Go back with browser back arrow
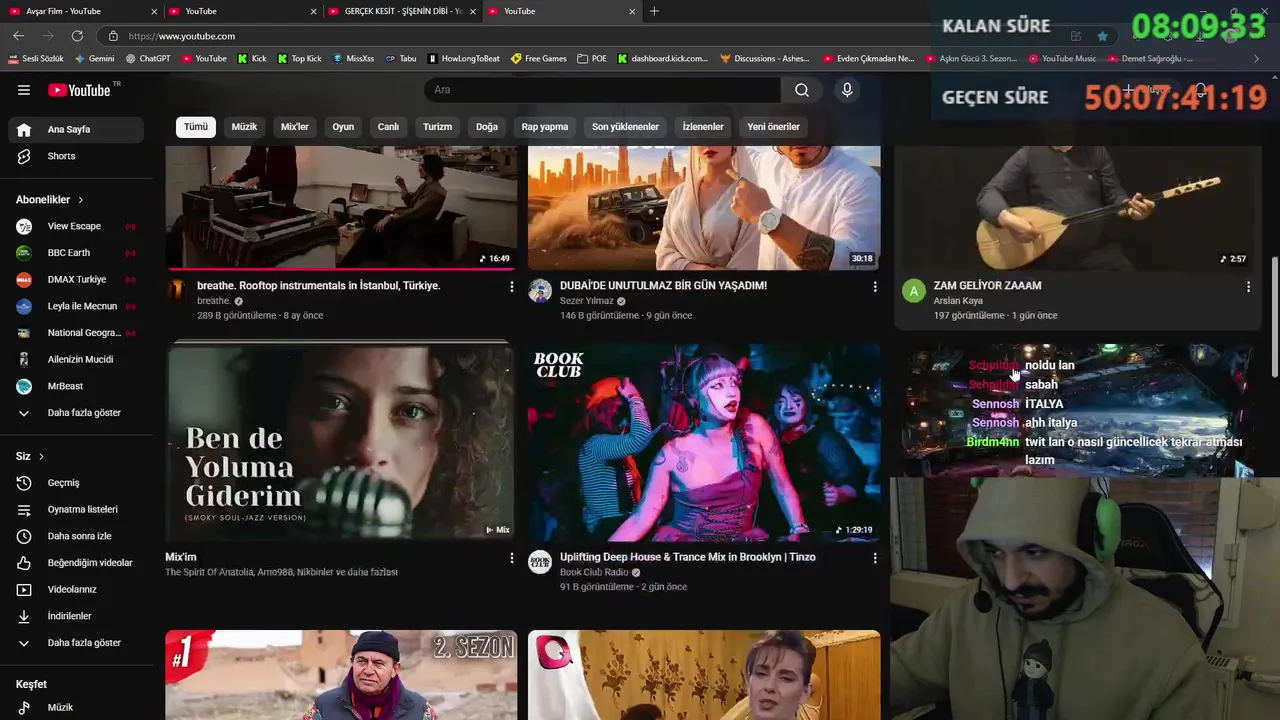Screen dimensions: 1280x720 pos(18,36)
